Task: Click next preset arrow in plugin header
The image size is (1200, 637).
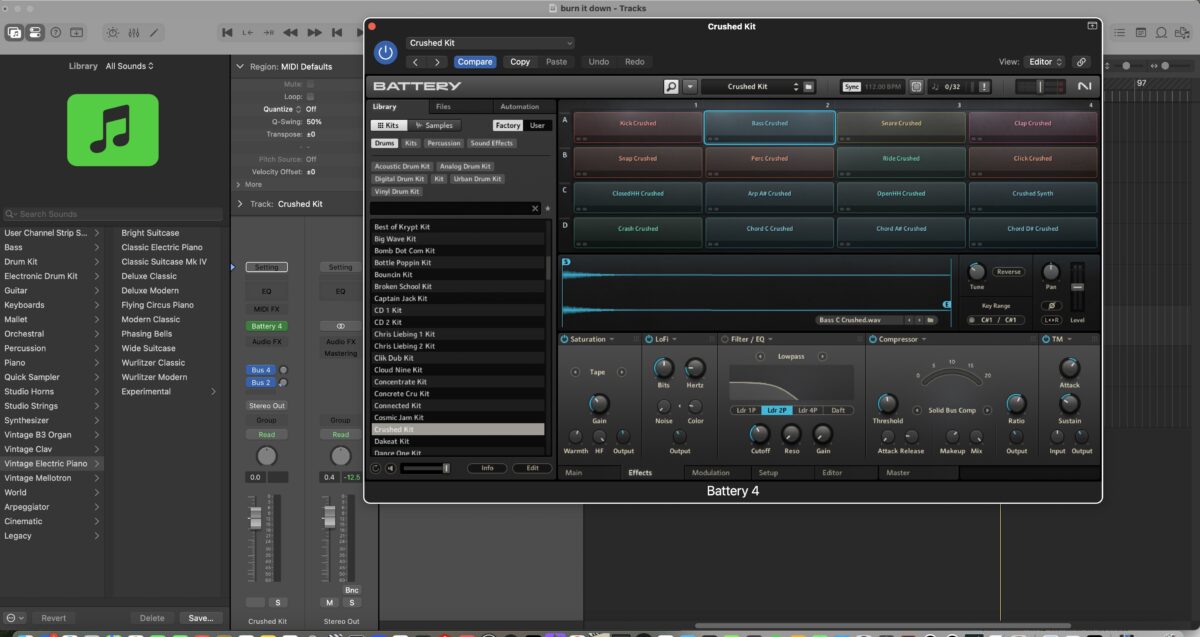Action: click(x=437, y=62)
